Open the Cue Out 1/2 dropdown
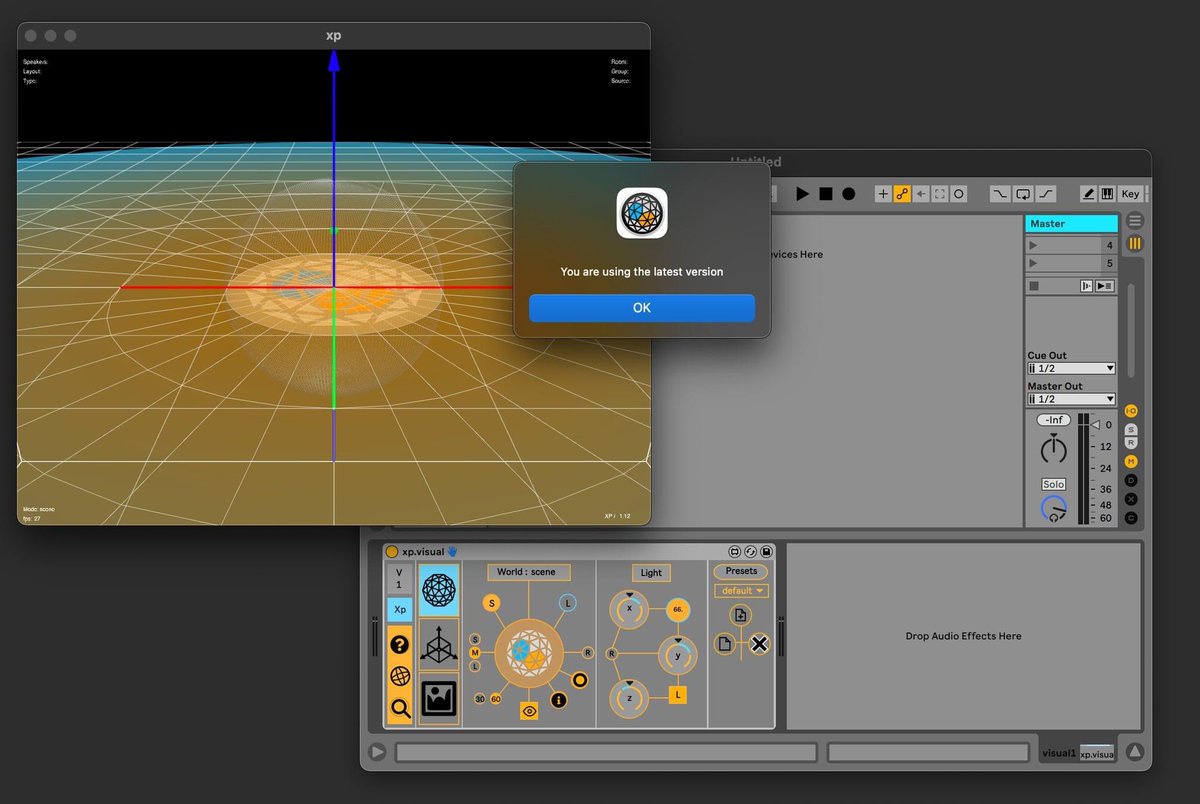This screenshot has width=1200, height=804. click(x=1071, y=369)
